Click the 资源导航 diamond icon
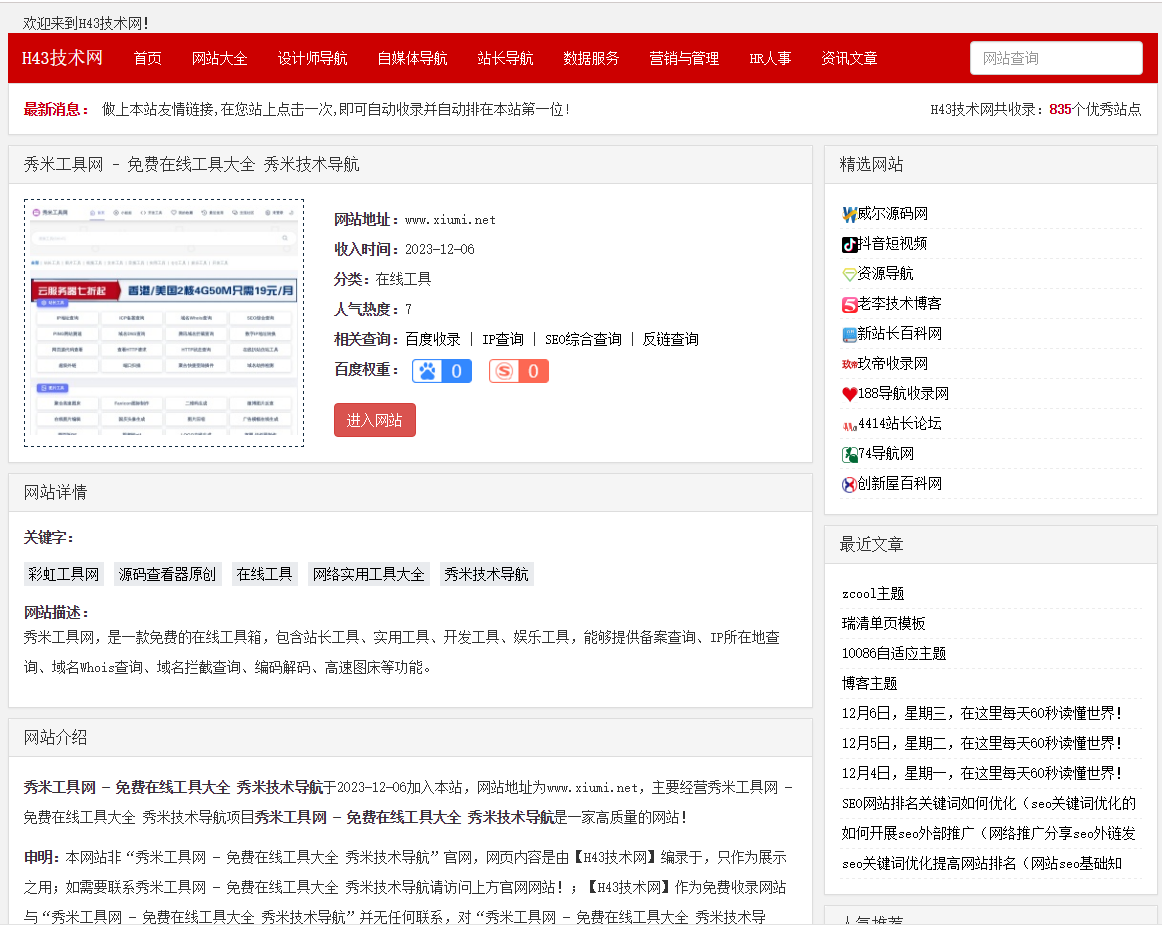Image resolution: width=1162 pixels, height=929 pixels. [x=850, y=274]
